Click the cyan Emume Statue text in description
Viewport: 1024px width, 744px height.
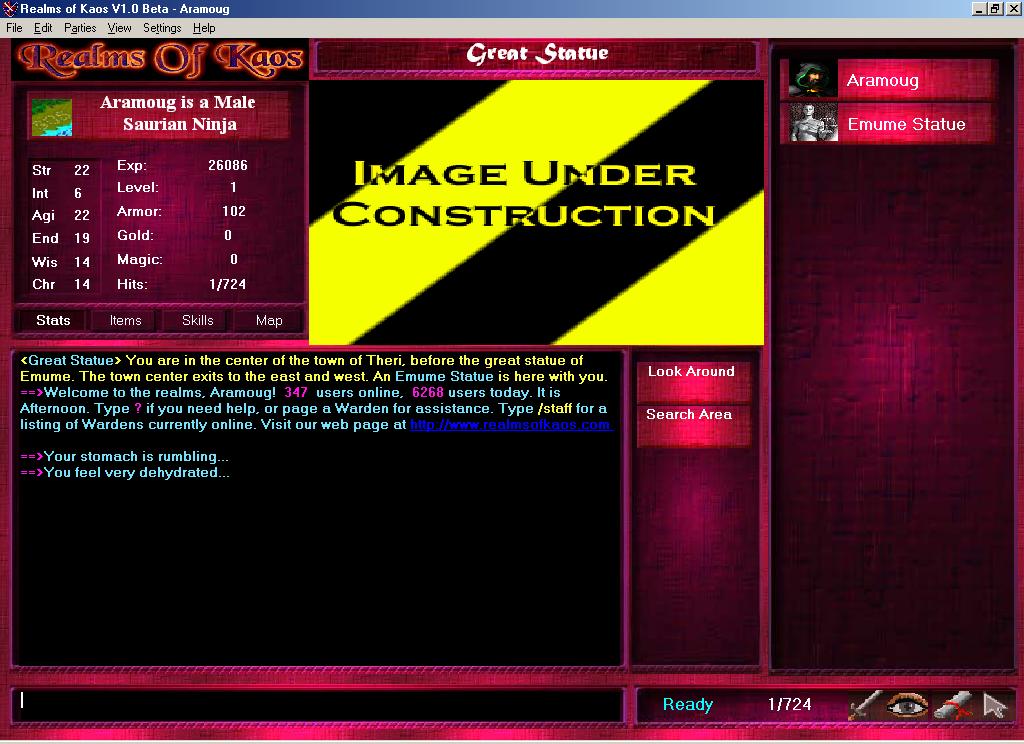(x=444, y=377)
